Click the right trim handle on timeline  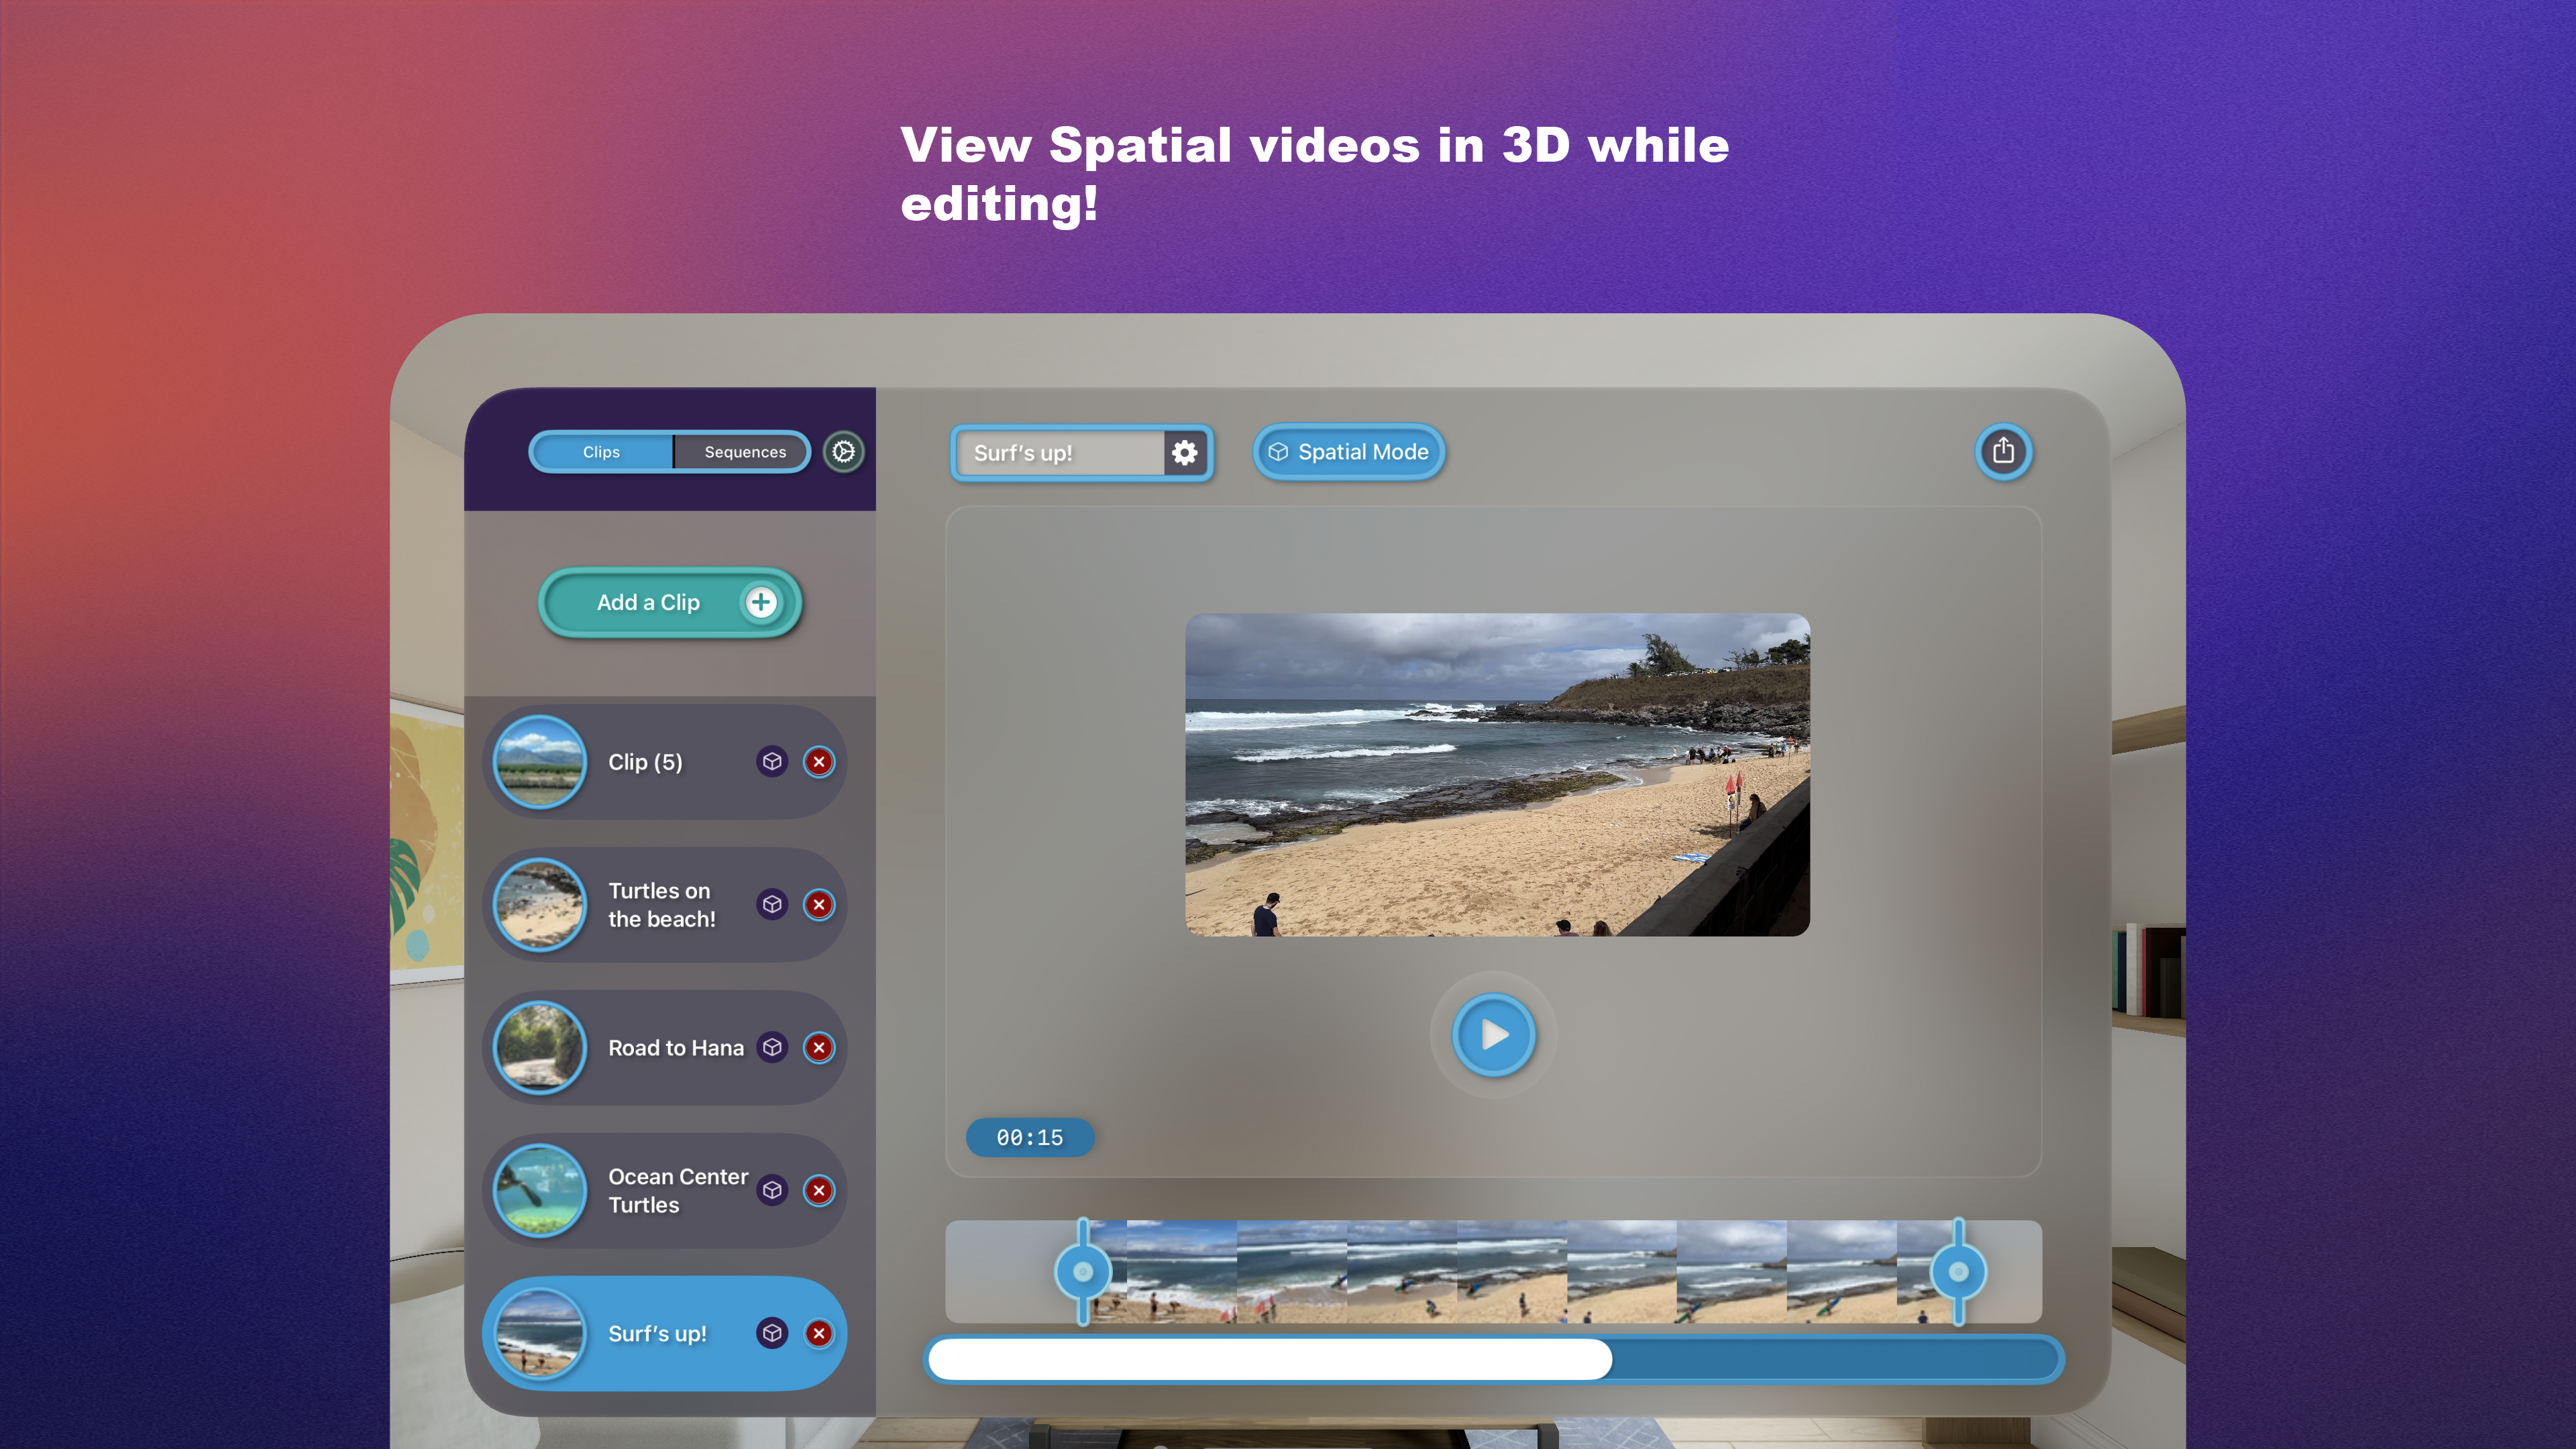[1958, 1272]
